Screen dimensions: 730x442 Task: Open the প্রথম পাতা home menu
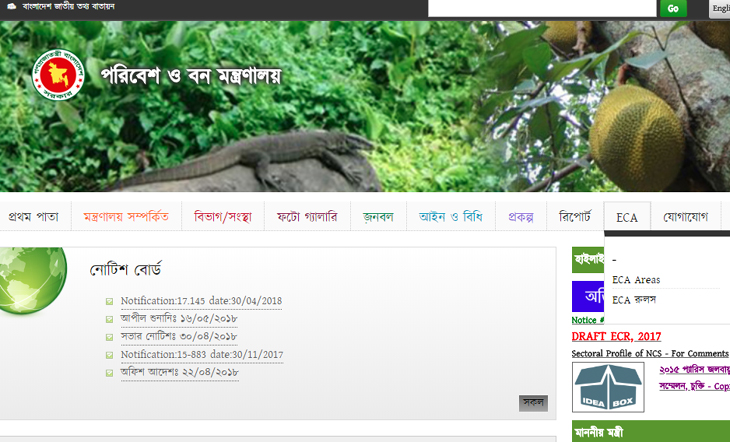coord(34,216)
